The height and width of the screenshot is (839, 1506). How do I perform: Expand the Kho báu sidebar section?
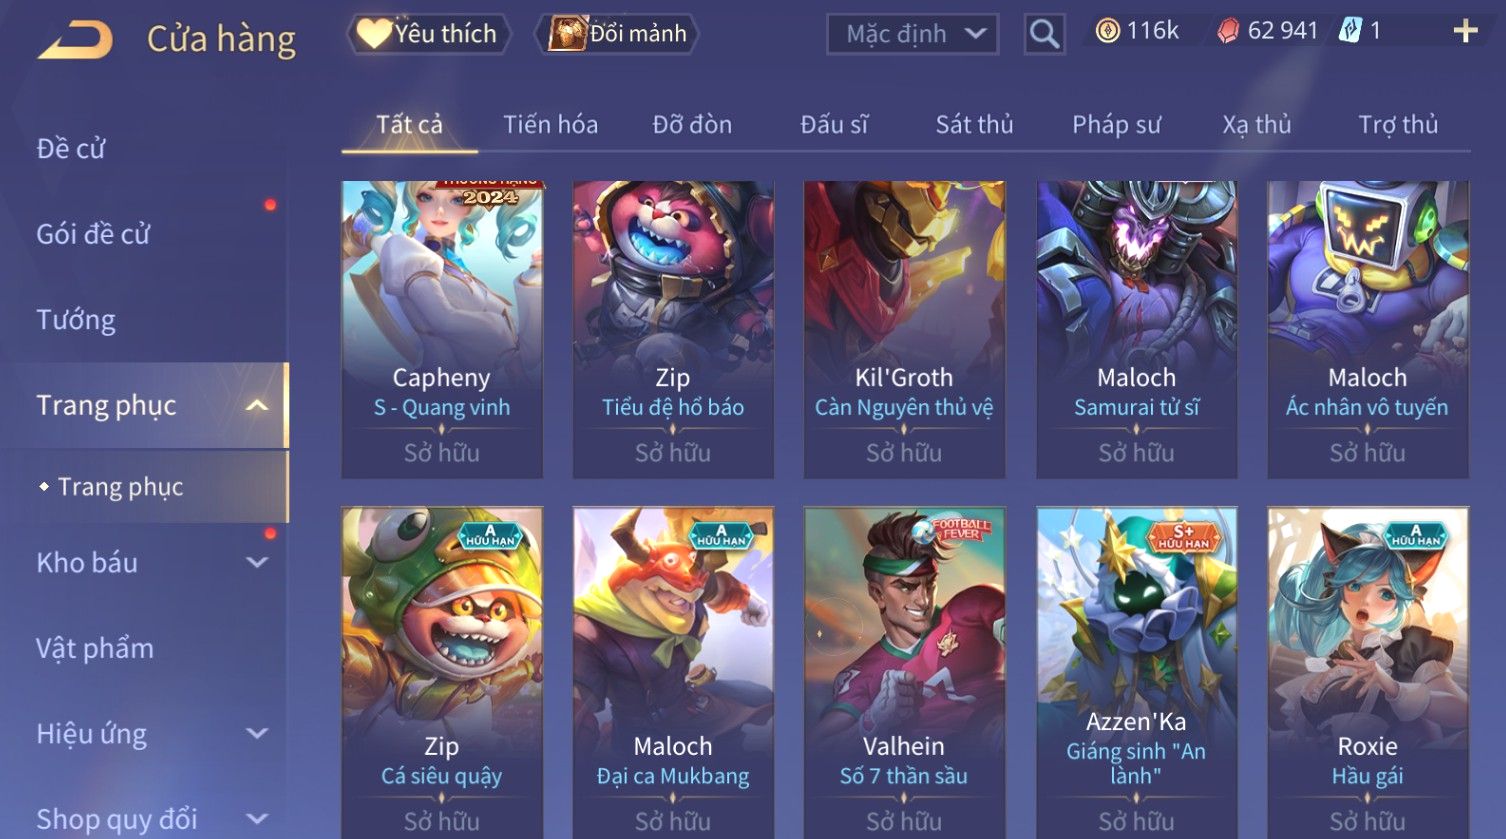pos(257,562)
